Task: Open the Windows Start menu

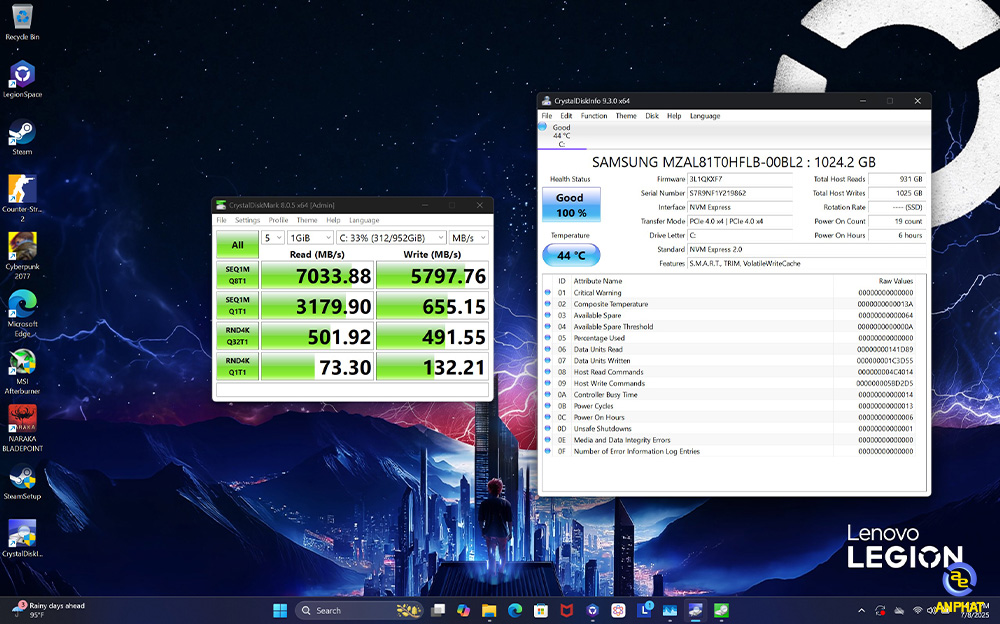Action: click(280, 611)
